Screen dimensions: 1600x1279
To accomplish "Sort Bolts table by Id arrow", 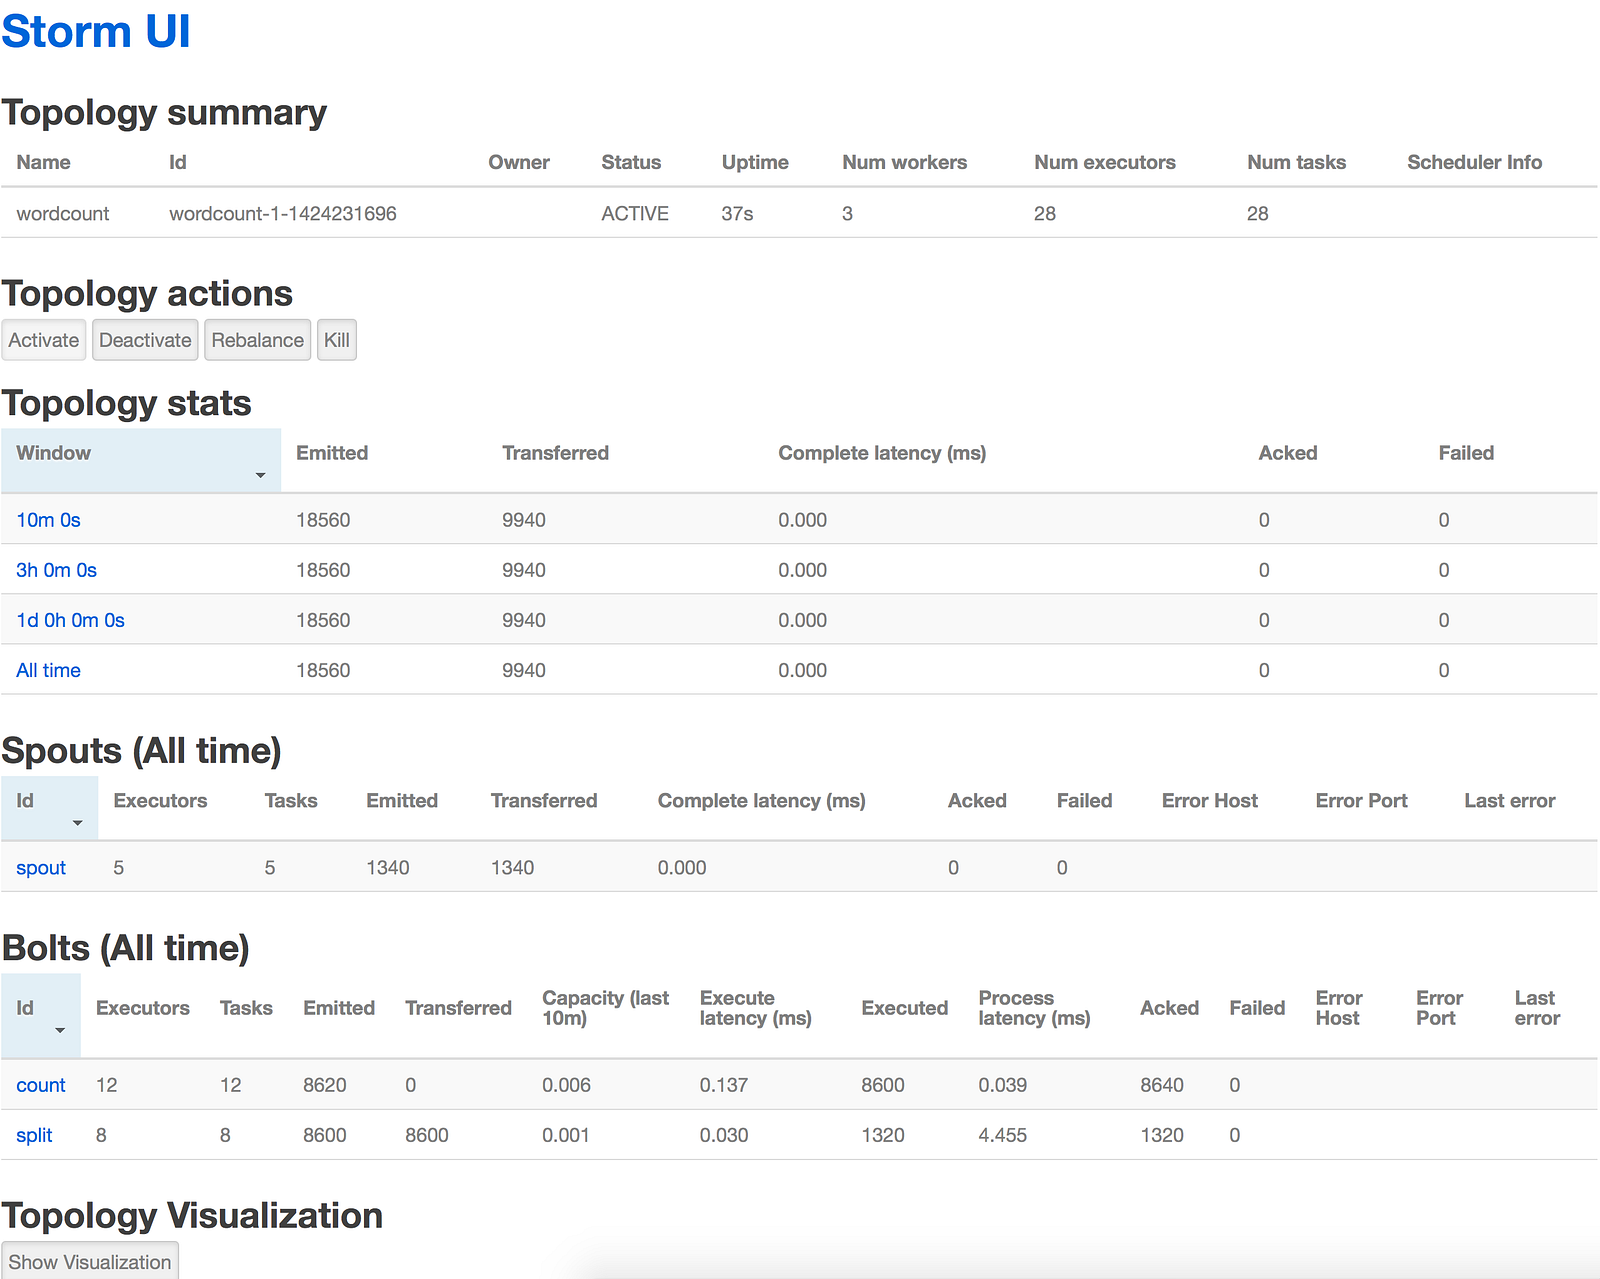I will pos(60,1030).
